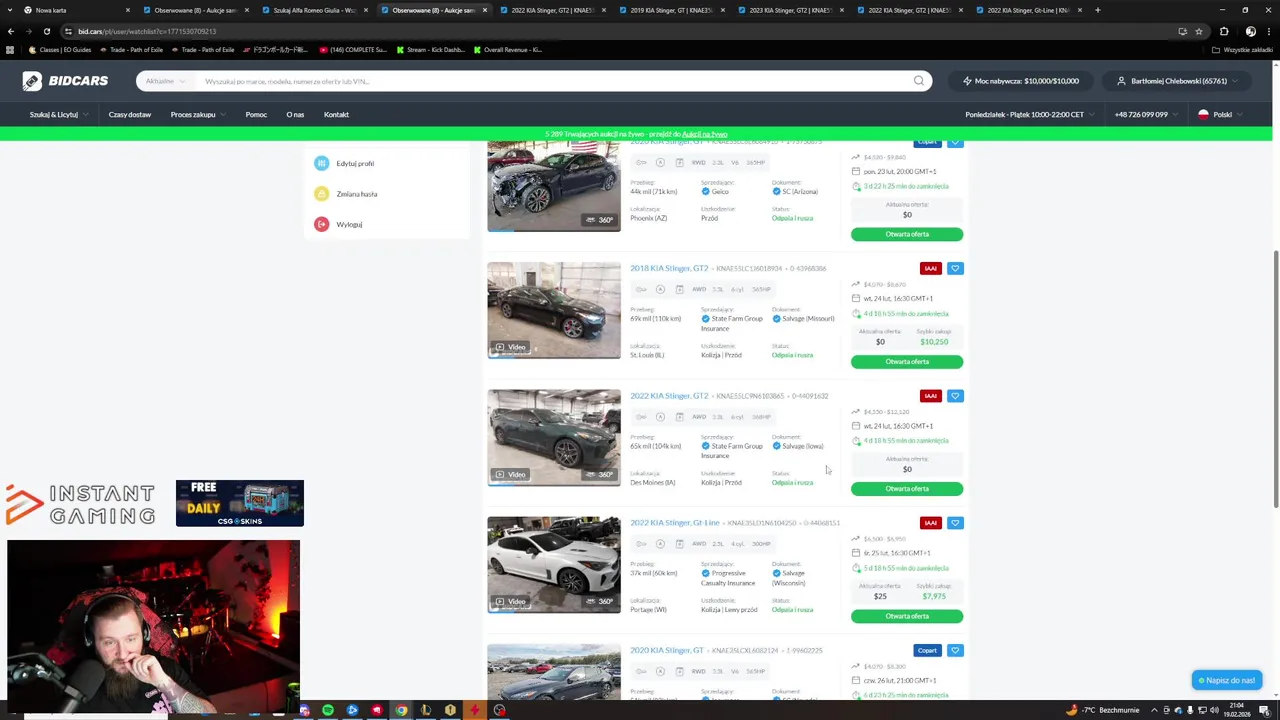Click the IAAI badge on 2022 Stinger GT2
1280x720 pixels.
(x=931, y=396)
